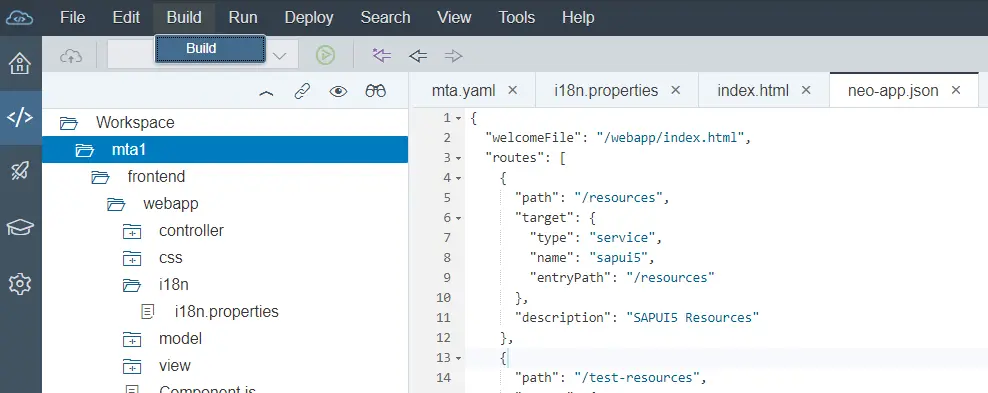Click the binoculars search icon
The height and width of the screenshot is (393, 988).
(376, 91)
